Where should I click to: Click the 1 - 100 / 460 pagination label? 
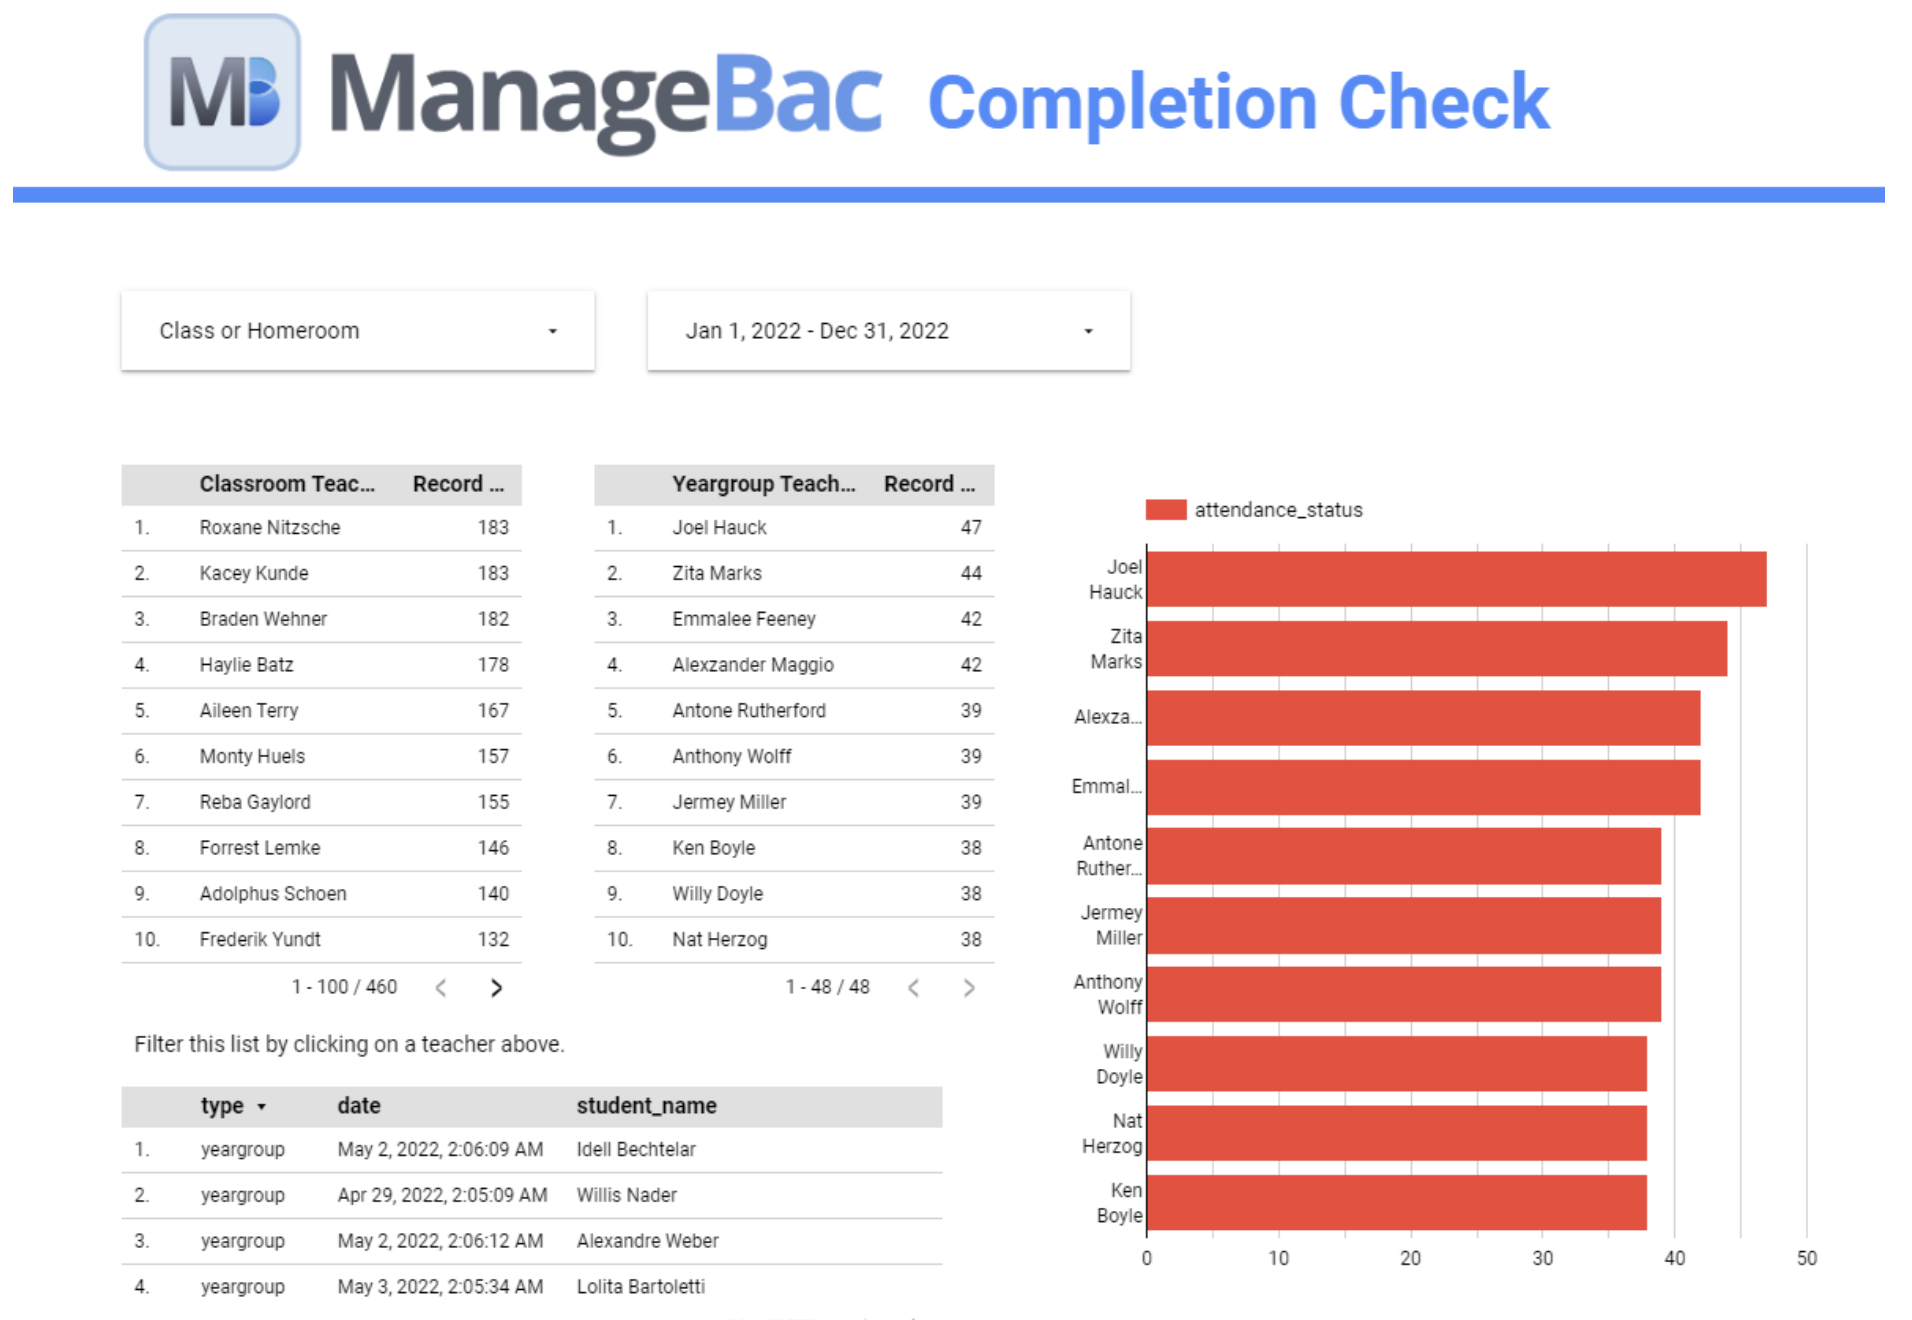(344, 988)
